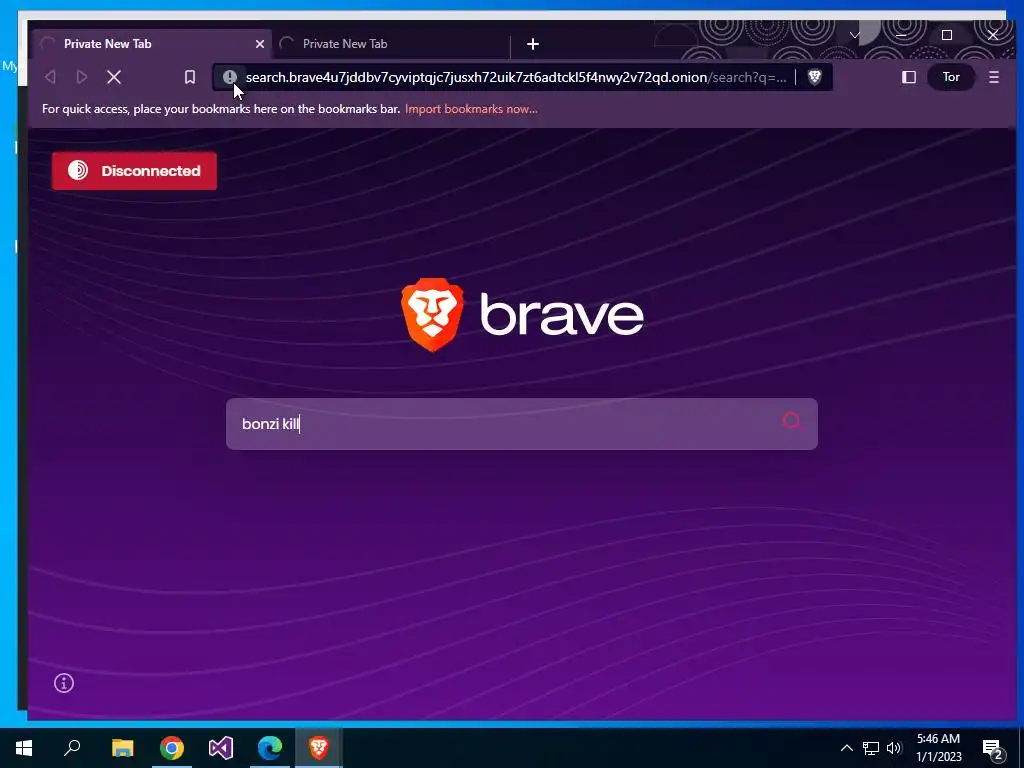The height and width of the screenshot is (768, 1024).
Task: Open the Brave hamburger main menu
Action: (x=993, y=77)
